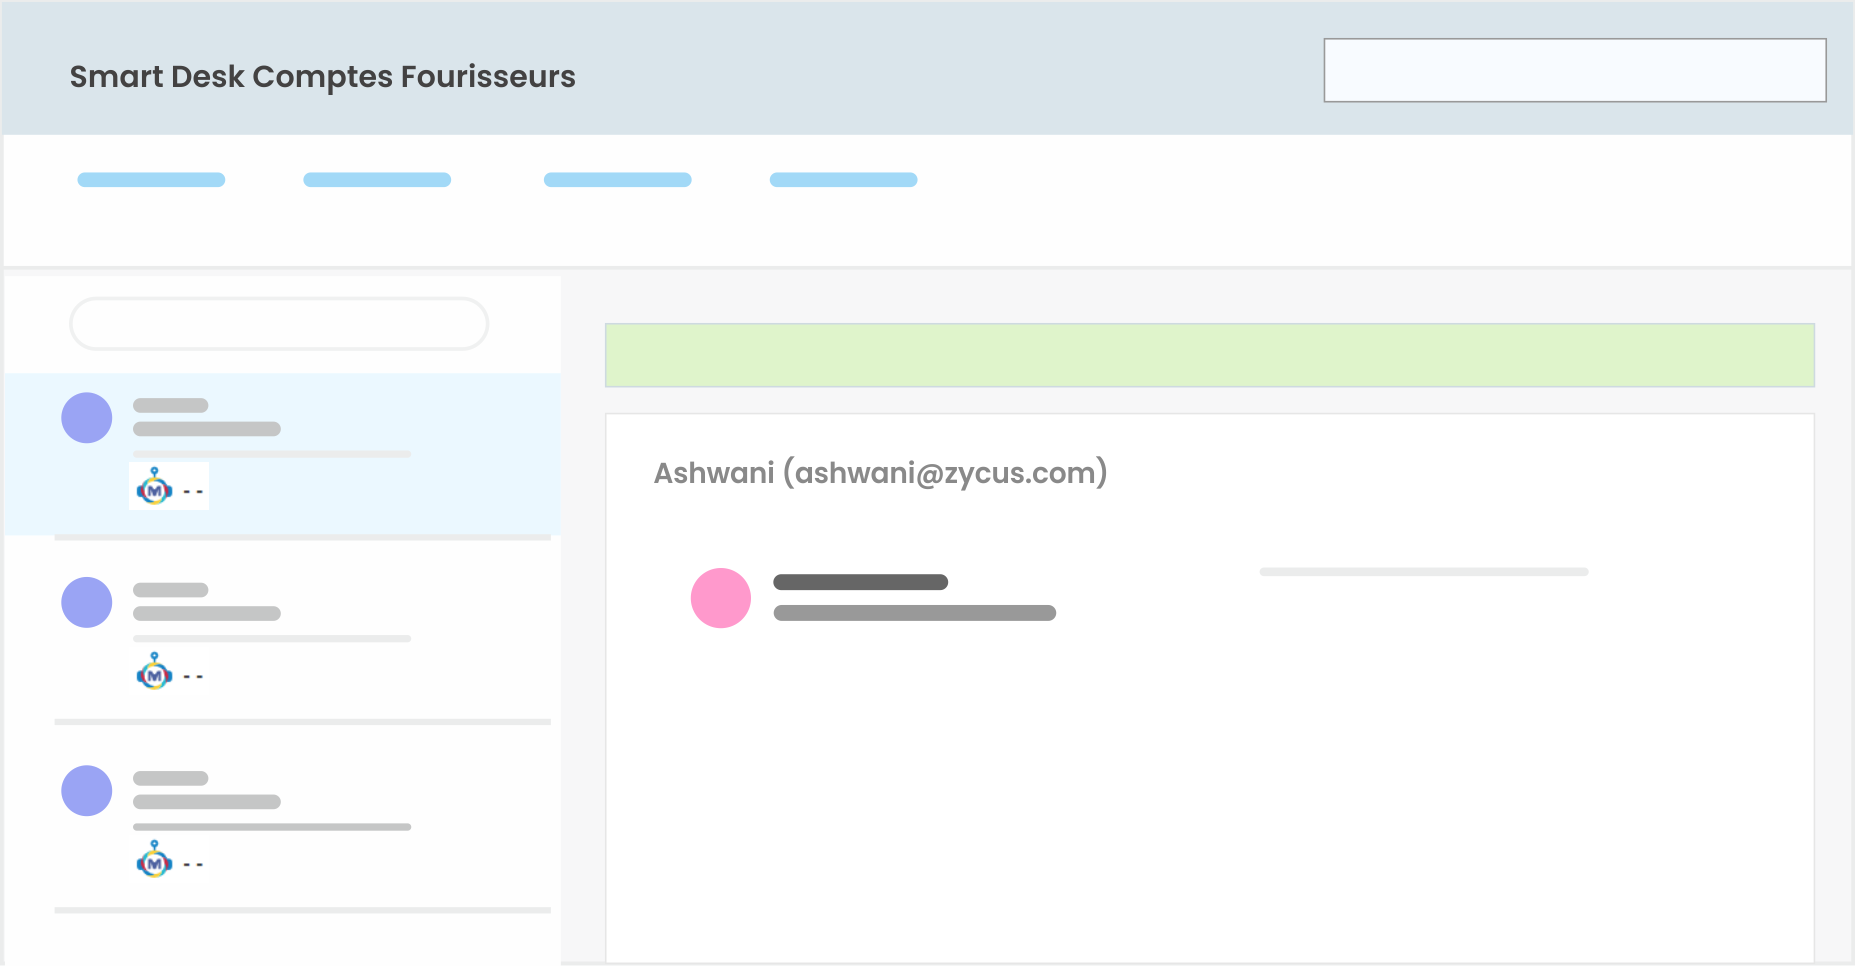Viewport: 1855px width, 966px height.
Task: Select the third conversation's purple avatar
Action: (x=87, y=791)
